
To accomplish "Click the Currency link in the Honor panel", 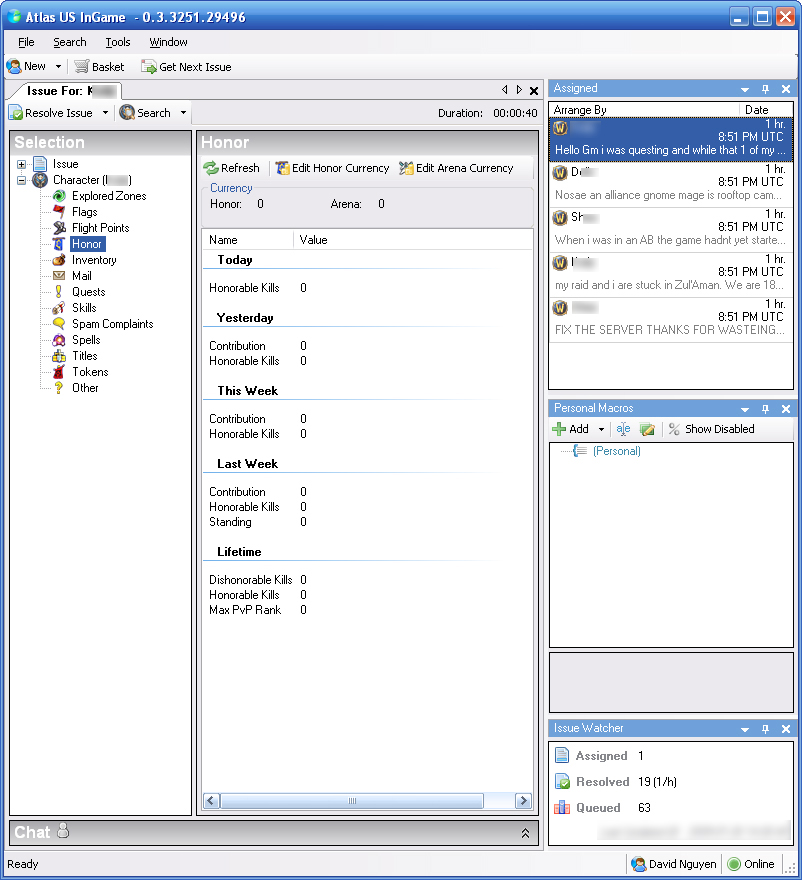I will (x=230, y=188).
